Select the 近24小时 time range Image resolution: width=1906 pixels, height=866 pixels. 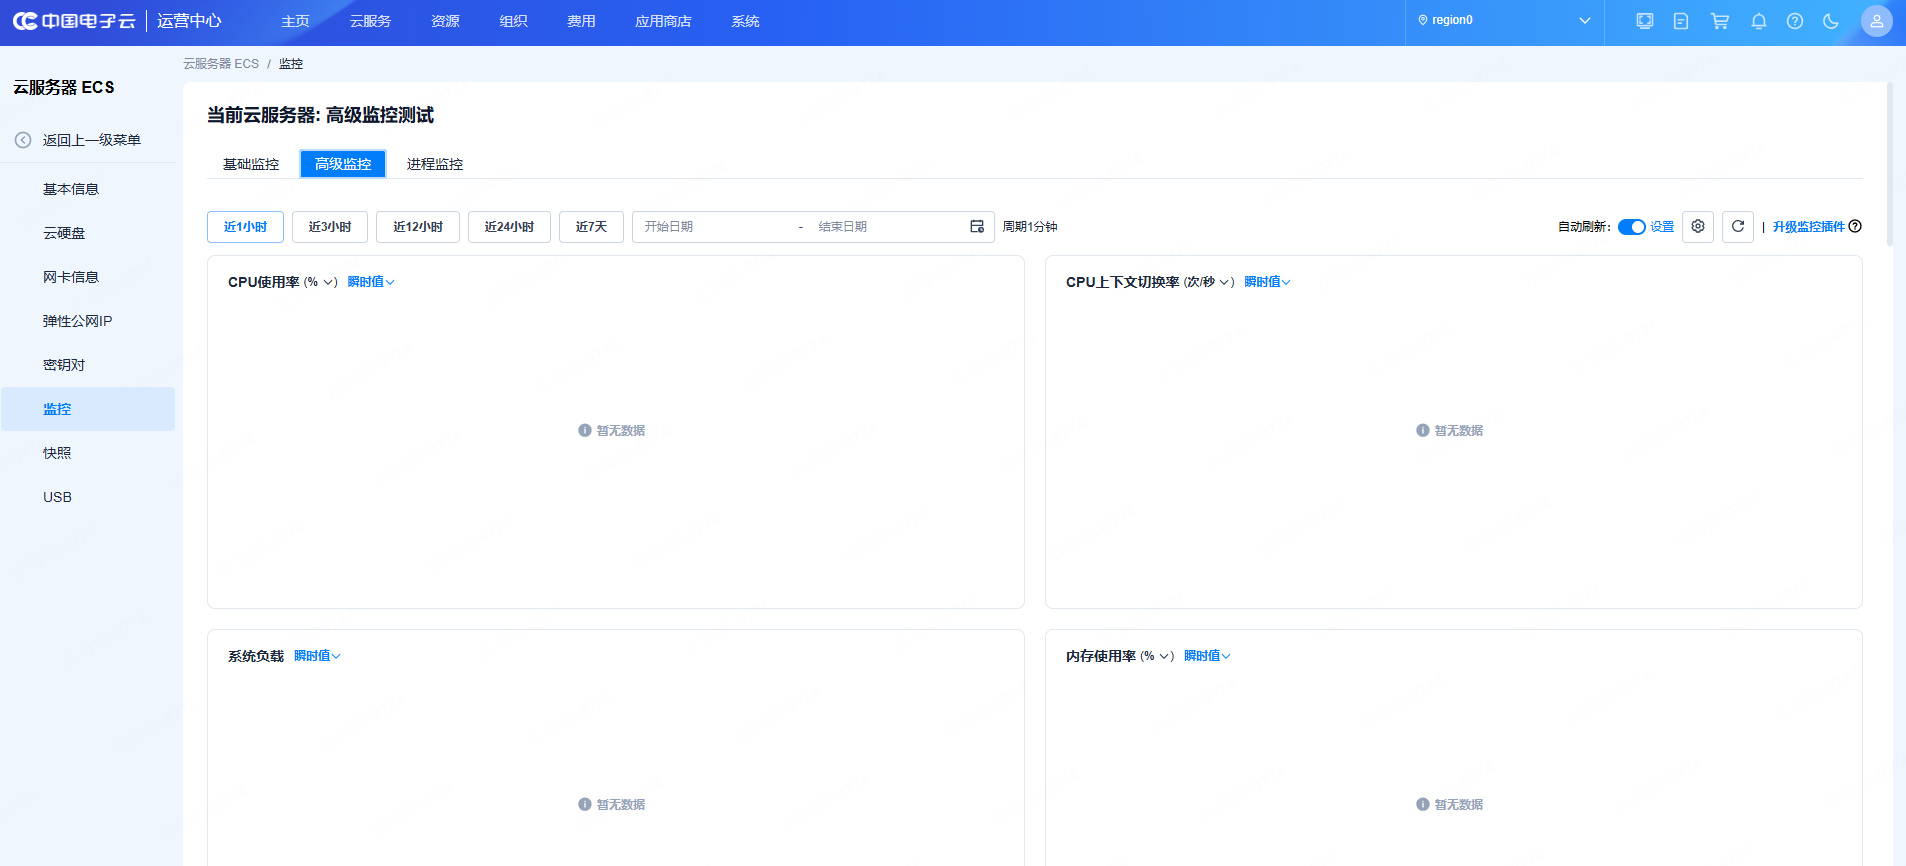[509, 227]
